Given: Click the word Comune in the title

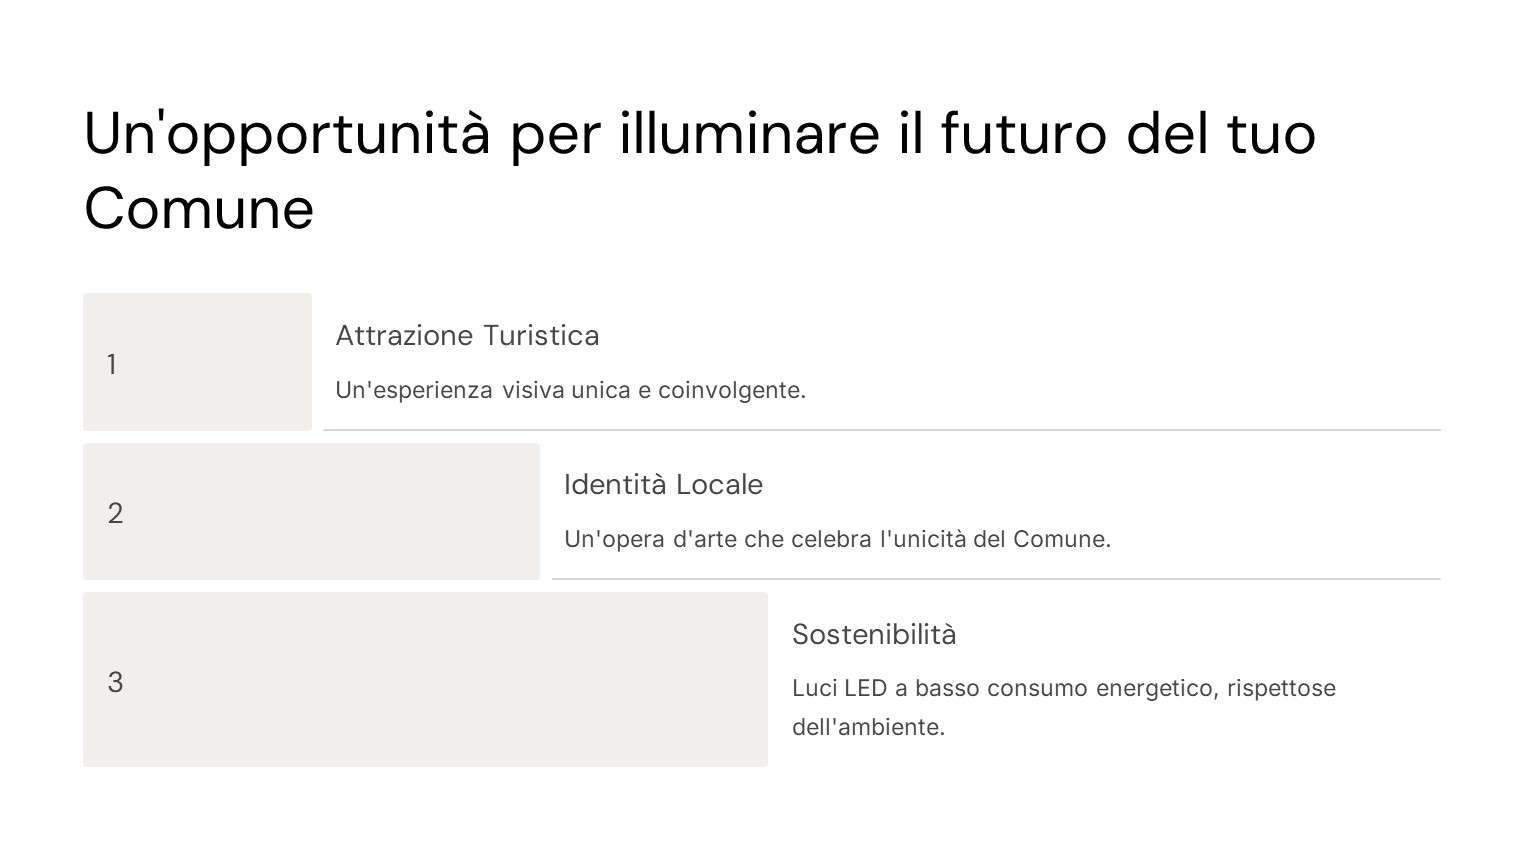Looking at the screenshot, I should tap(199, 208).
